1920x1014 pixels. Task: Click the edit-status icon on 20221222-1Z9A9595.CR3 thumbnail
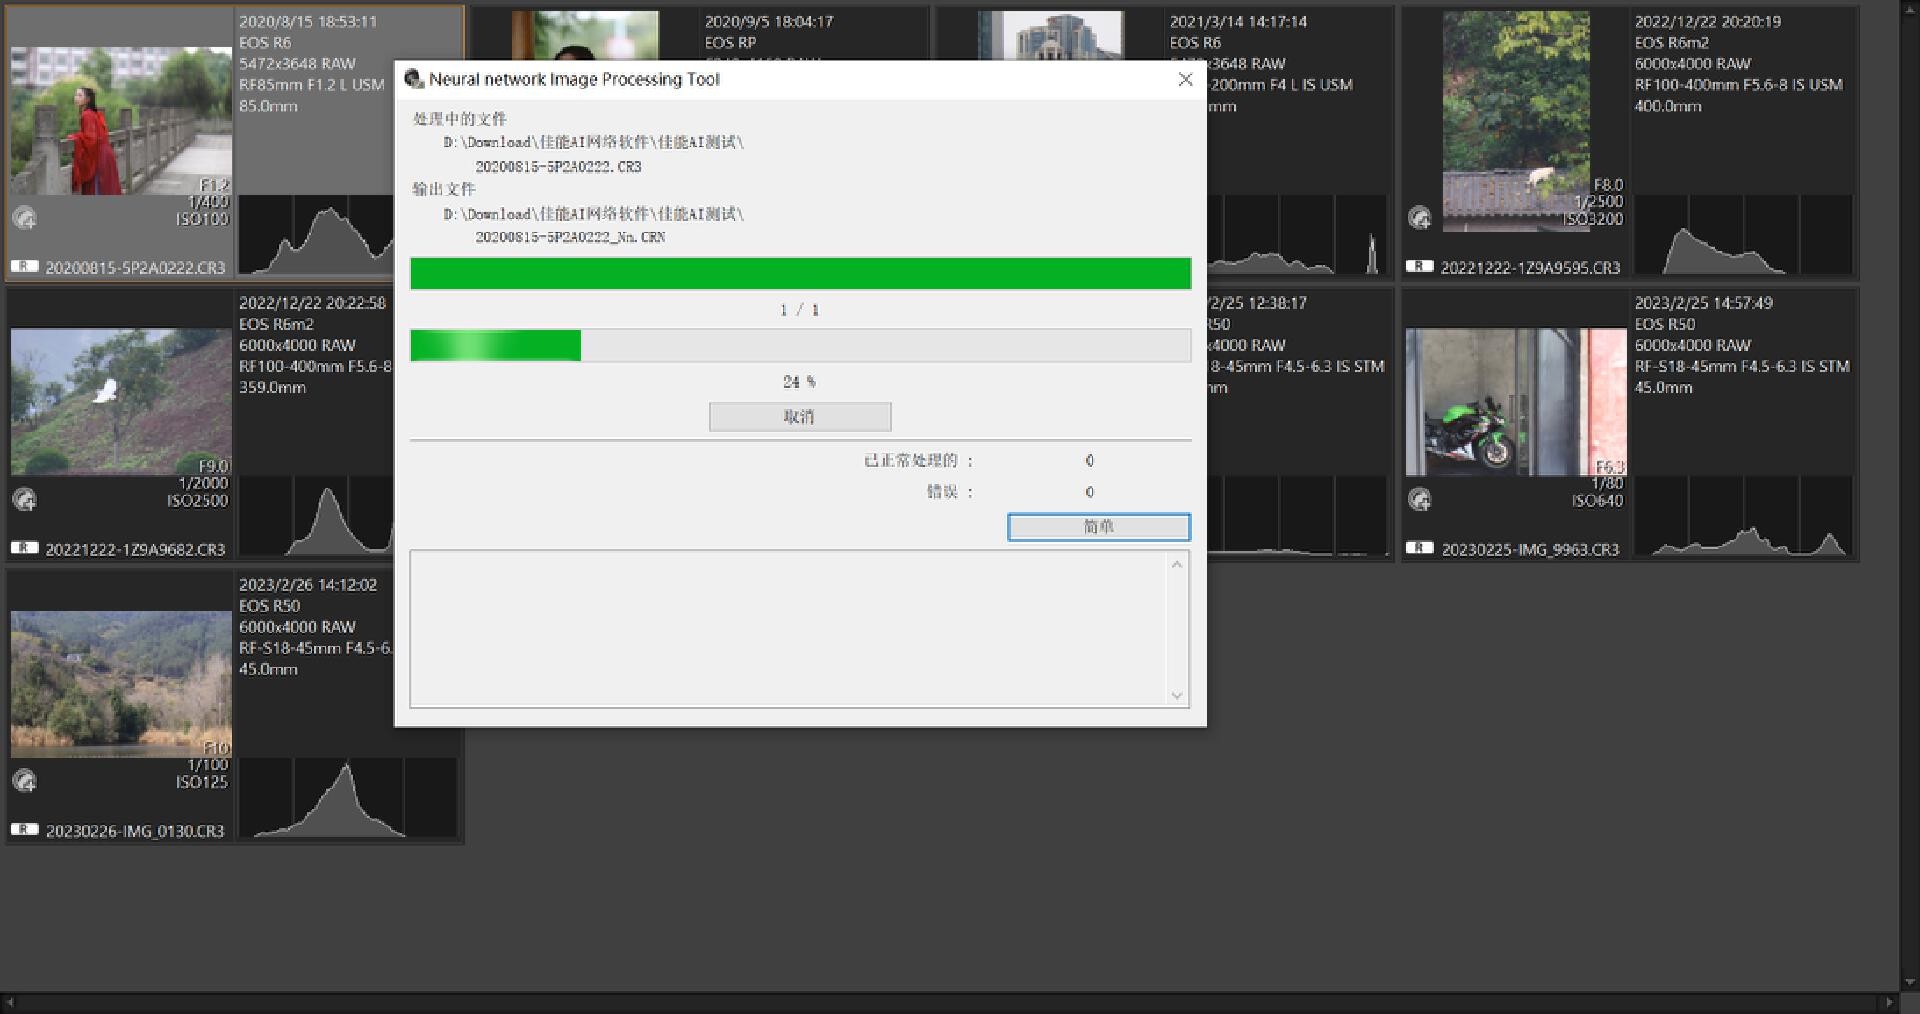point(1419,218)
